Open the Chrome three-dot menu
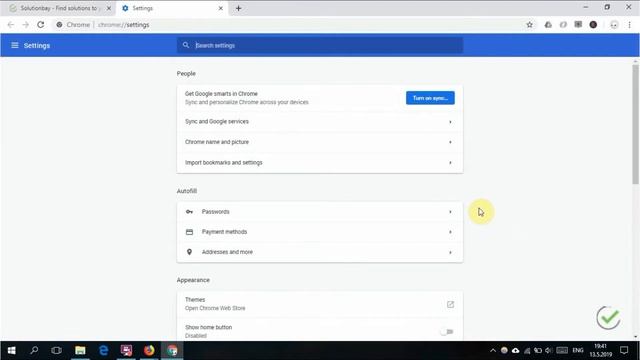640x360 pixels. pyautogui.click(x=629, y=25)
